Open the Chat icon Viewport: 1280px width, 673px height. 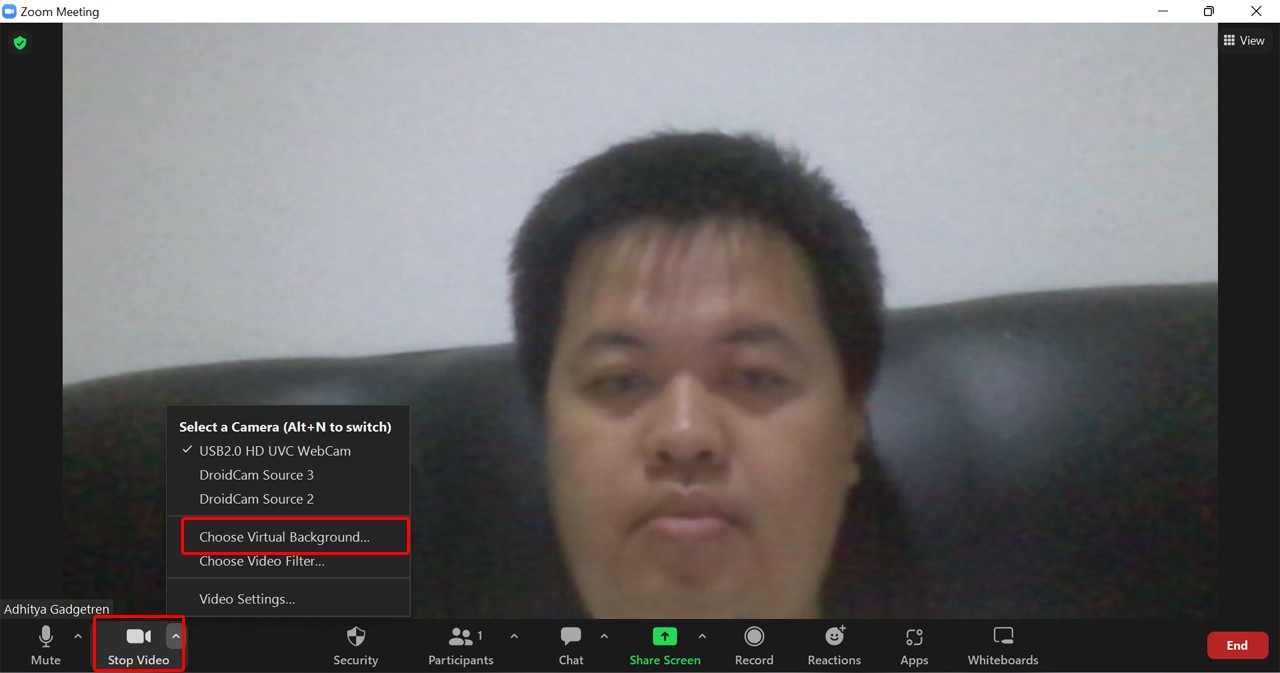click(570, 645)
